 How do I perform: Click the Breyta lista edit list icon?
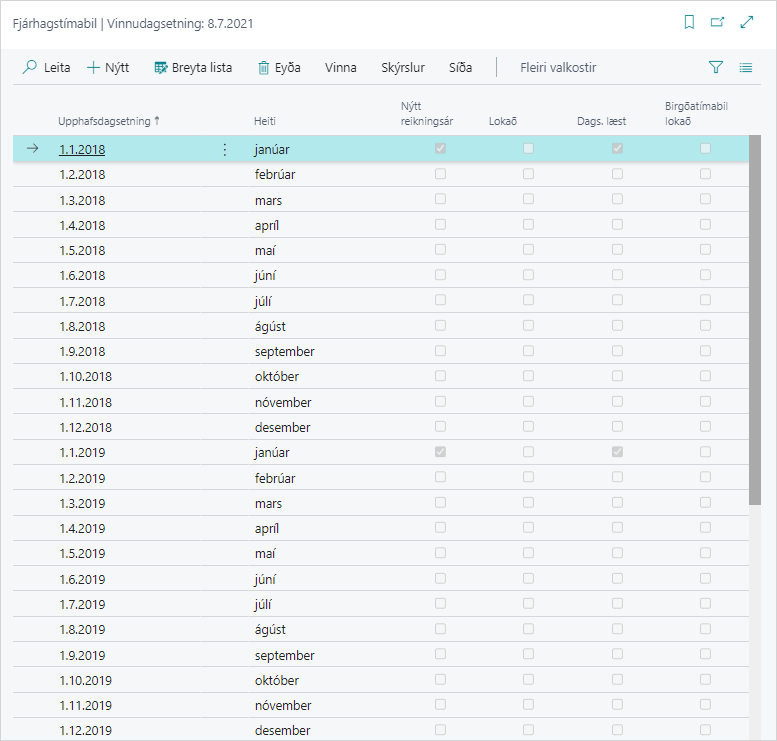click(x=161, y=68)
